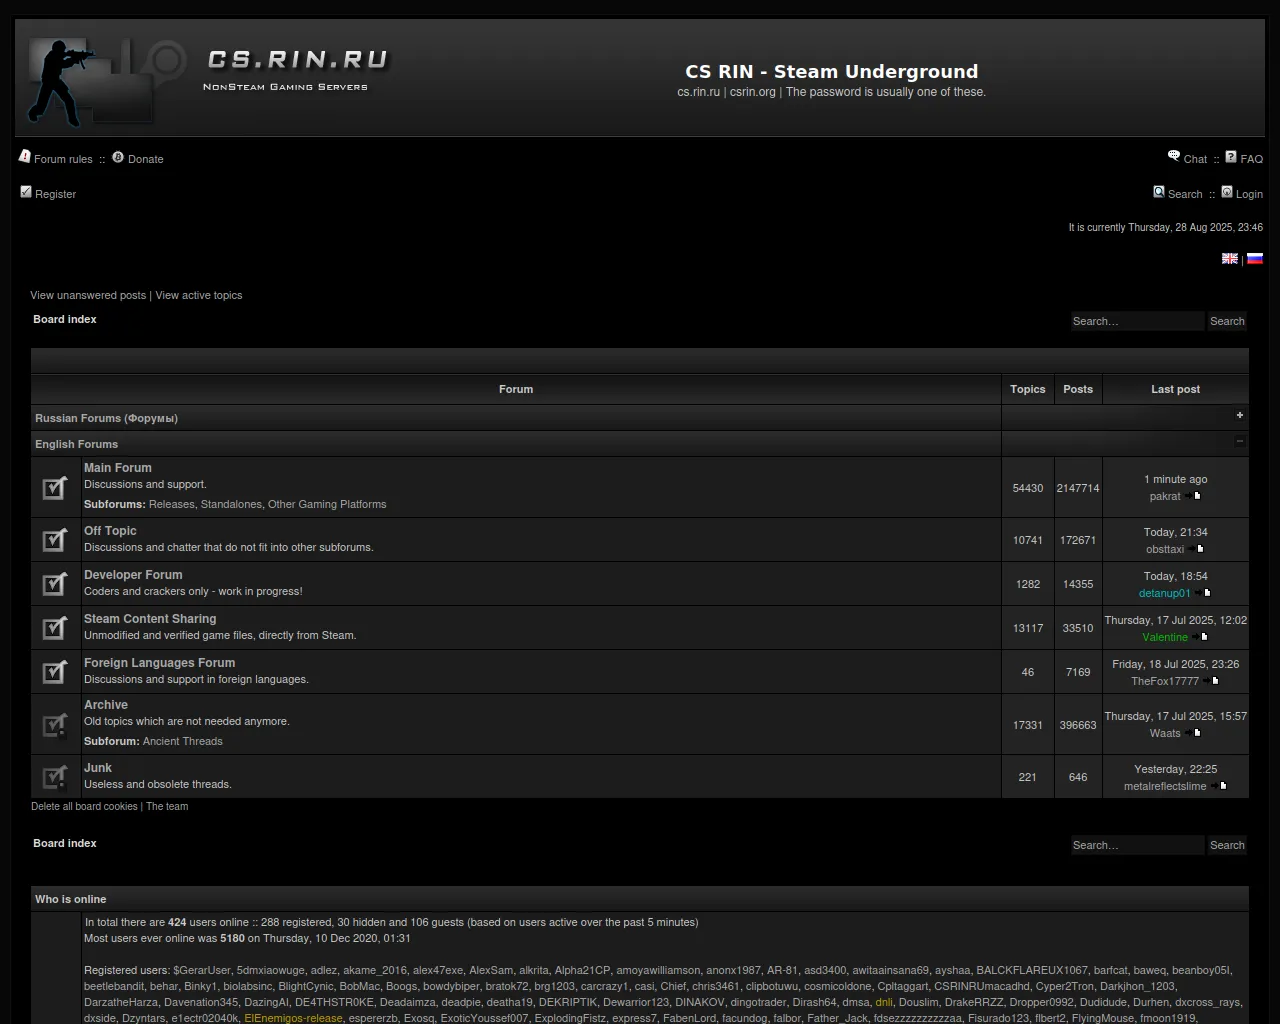
Task: Open the Steam Content Sharing forum
Action: (150, 619)
